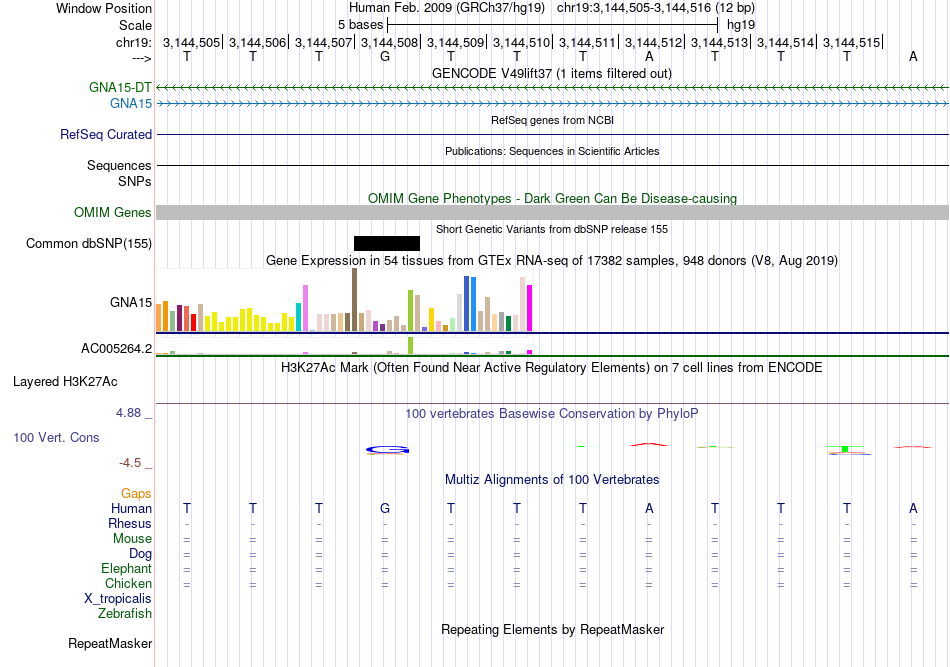The width and height of the screenshot is (950, 667).
Task: Click the GNA15-DT gene track label
Action: 120,87
